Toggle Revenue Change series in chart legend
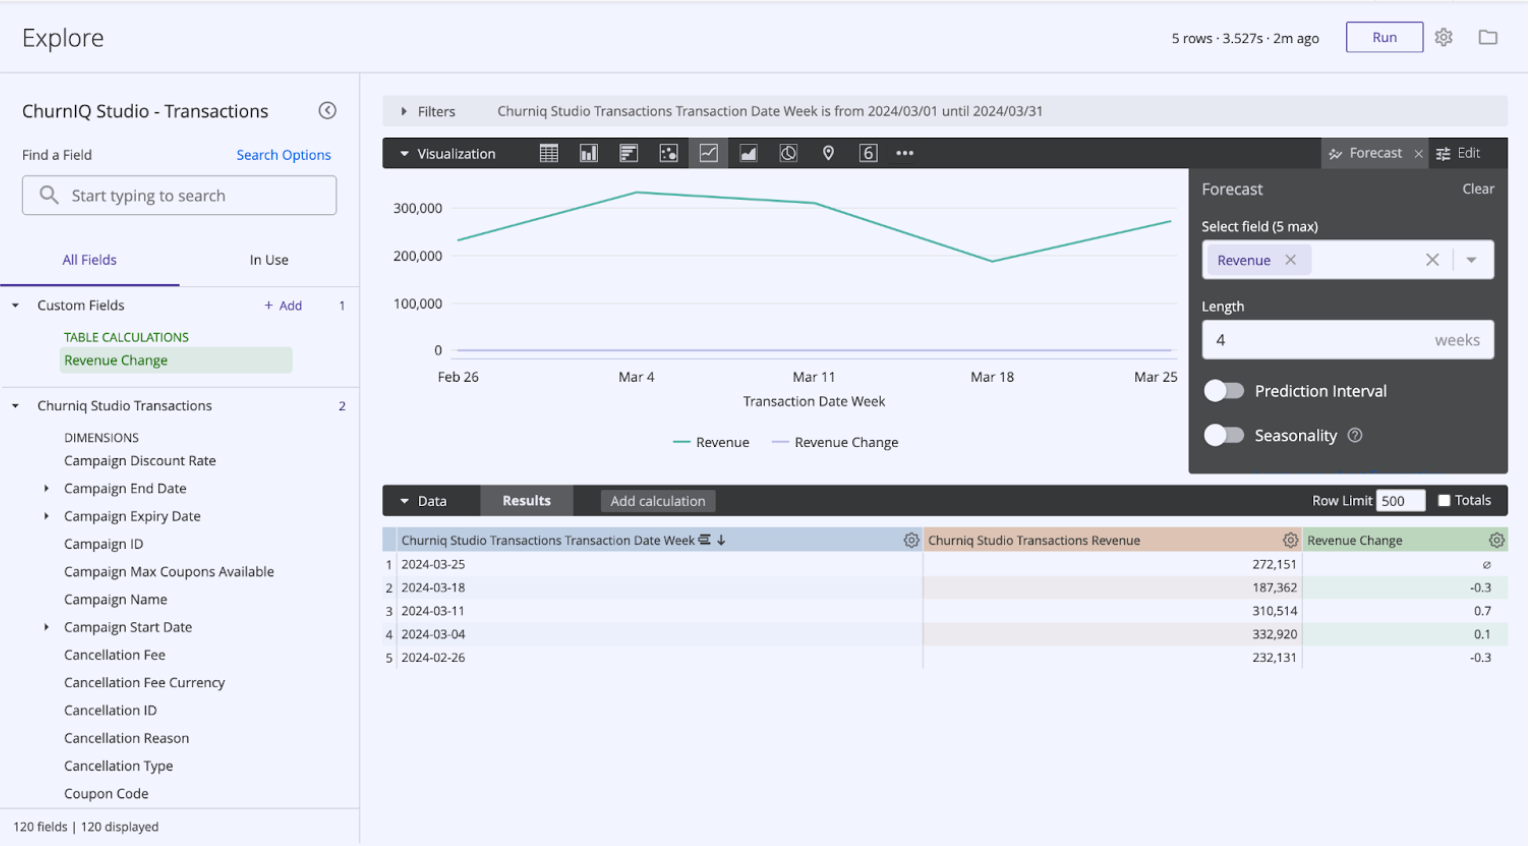The width and height of the screenshot is (1530, 846). point(835,442)
